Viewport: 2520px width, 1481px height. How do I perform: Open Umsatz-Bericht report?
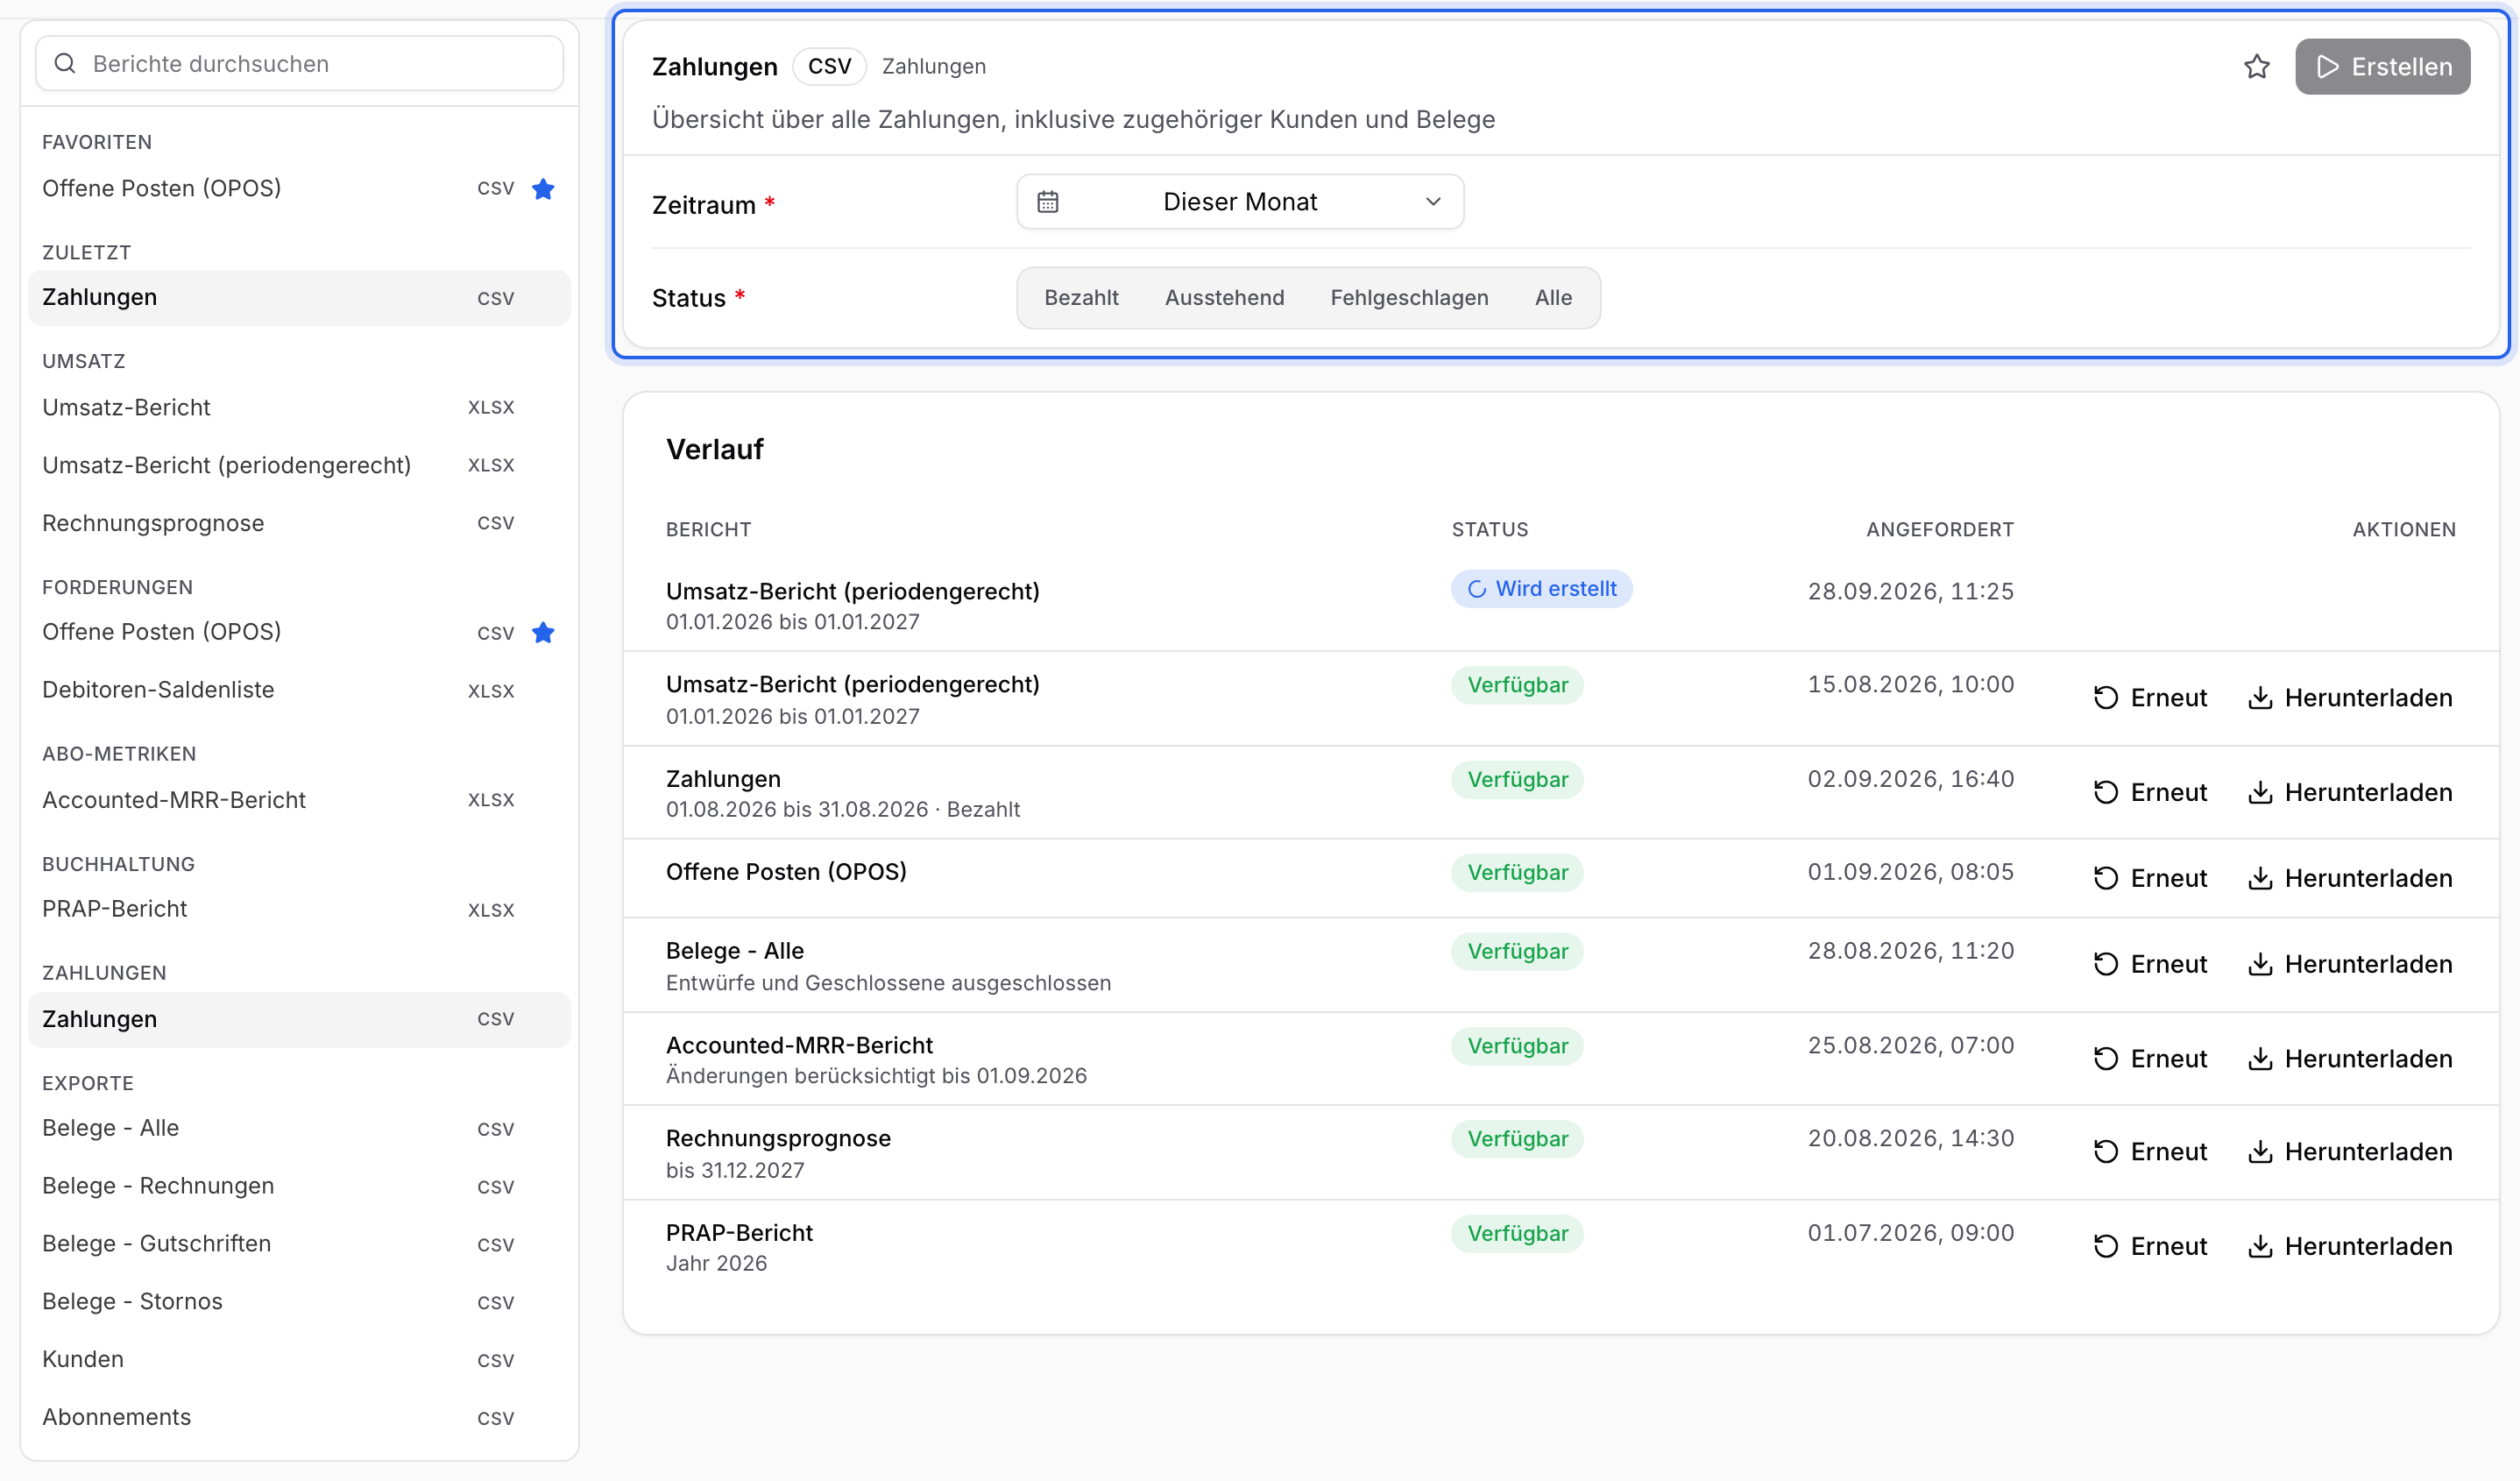[x=299, y=408]
